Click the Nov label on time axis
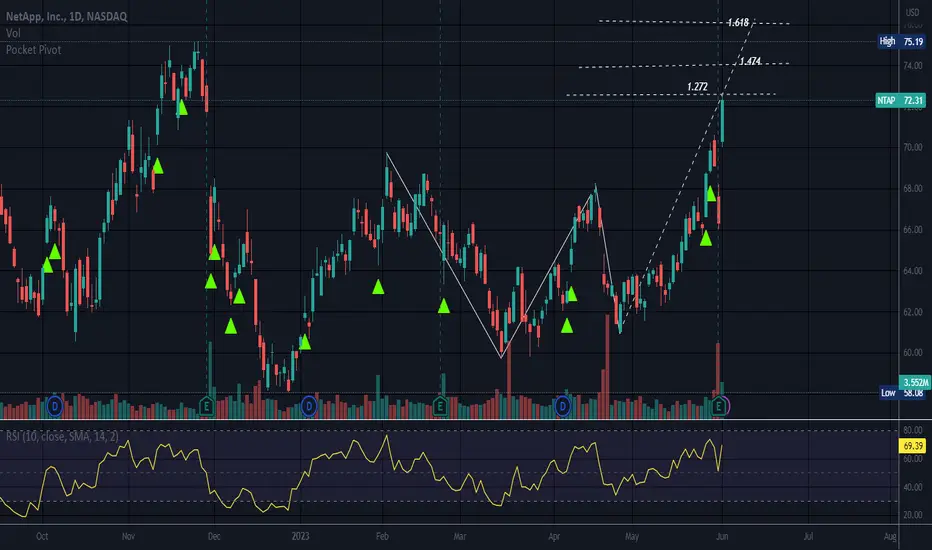 coord(128,536)
